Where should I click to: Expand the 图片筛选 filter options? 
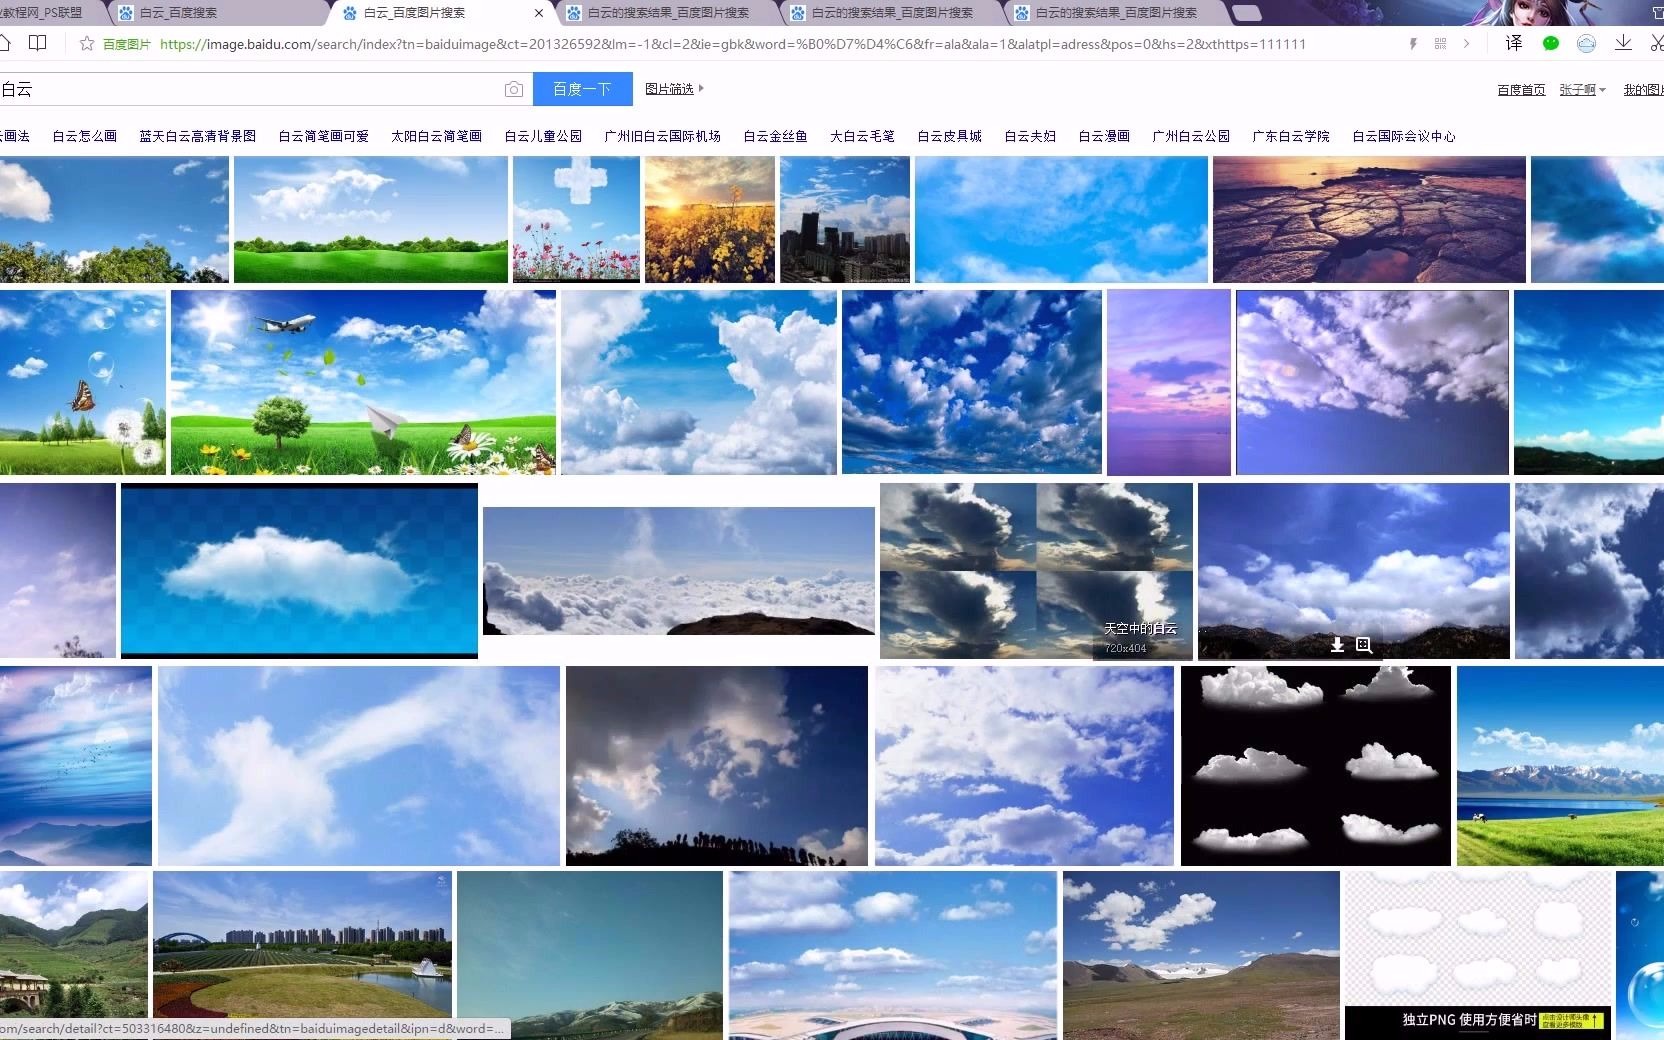(x=672, y=89)
